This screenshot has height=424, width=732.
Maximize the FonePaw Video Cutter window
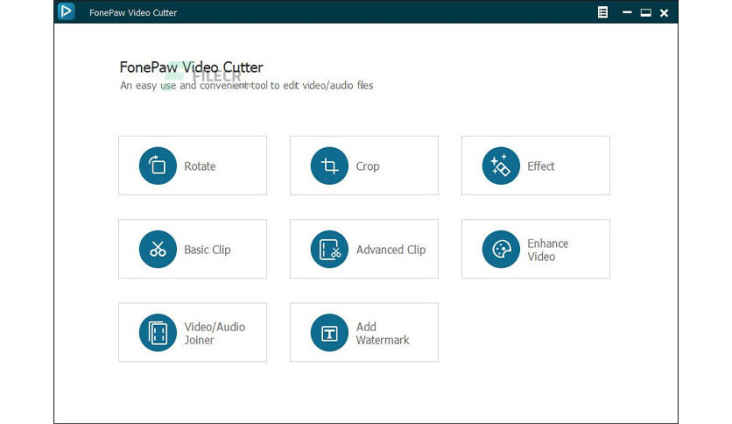tap(645, 13)
